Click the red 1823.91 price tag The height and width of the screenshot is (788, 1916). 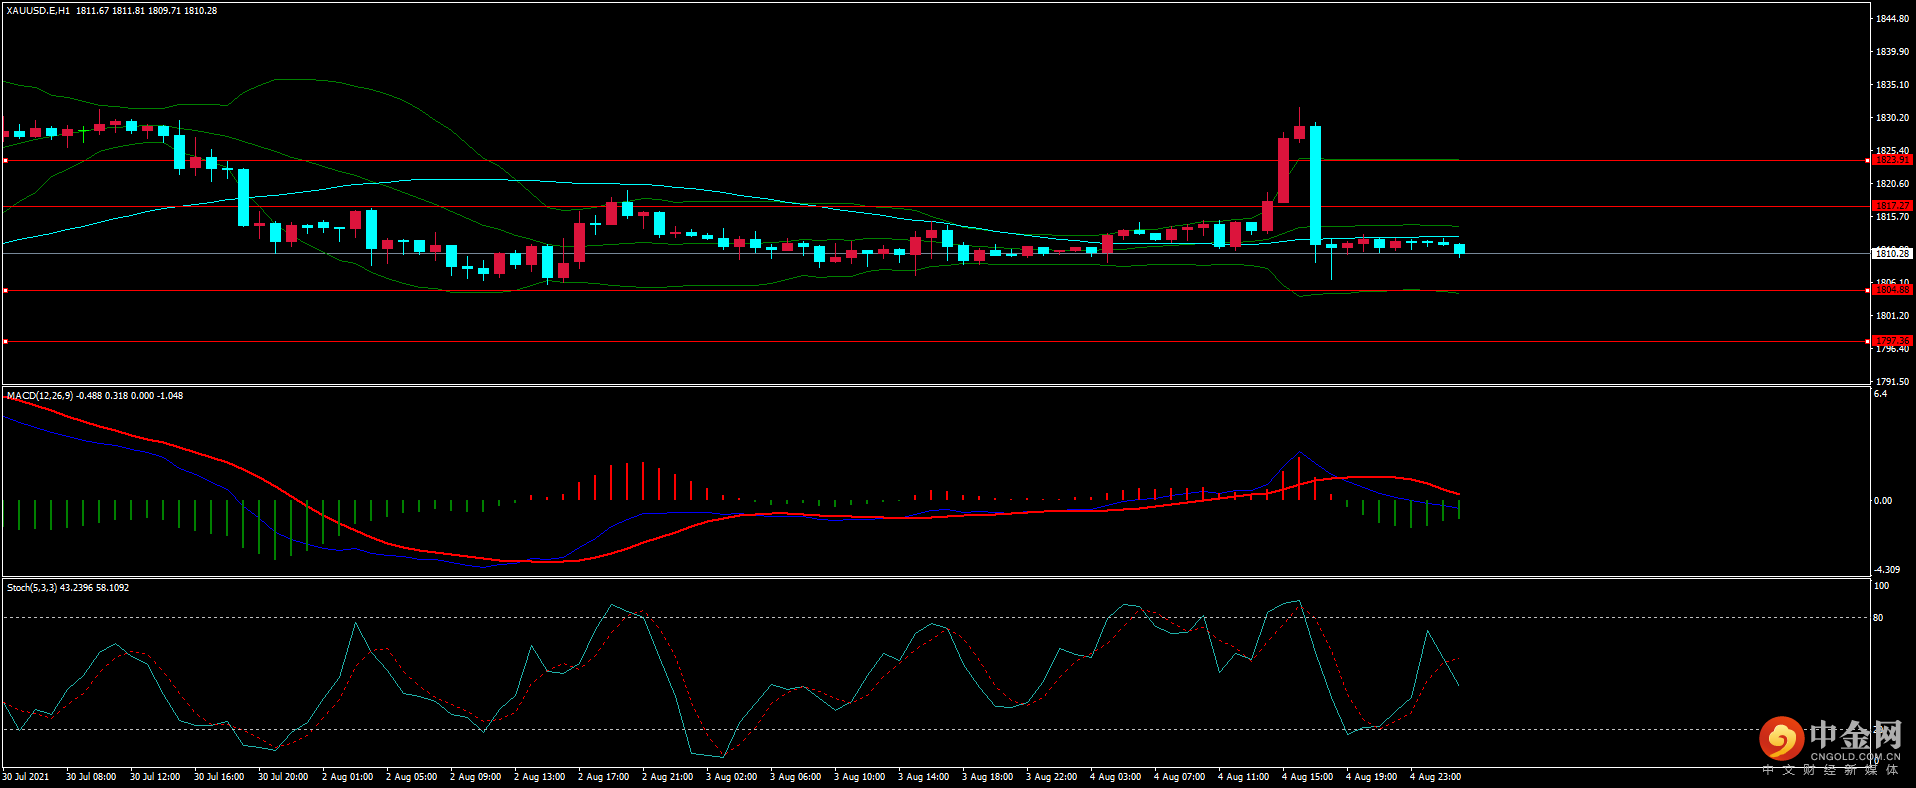1891,160
